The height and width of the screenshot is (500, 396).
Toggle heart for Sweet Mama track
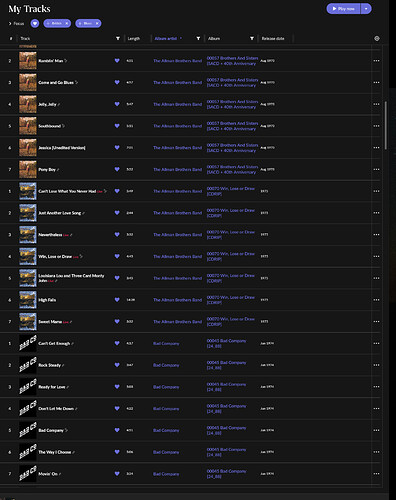click(117, 321)
